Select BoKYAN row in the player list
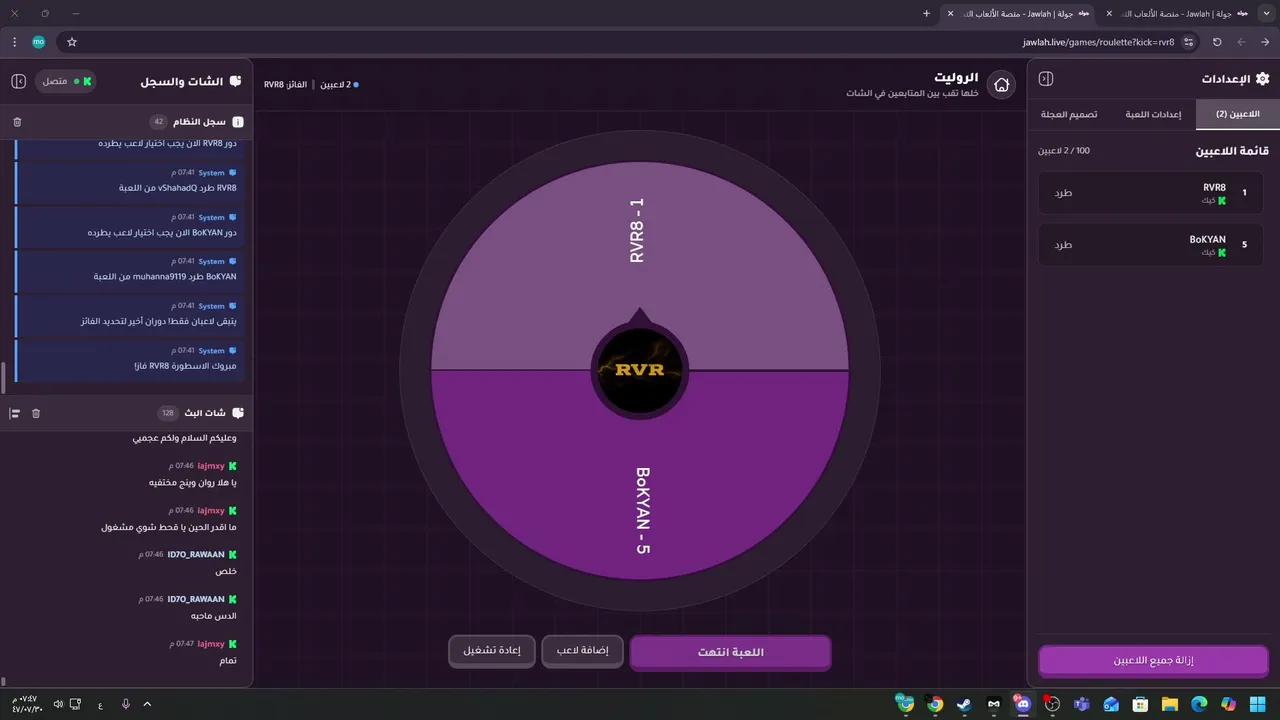Screen dimensions: 1280x720 1150,245
